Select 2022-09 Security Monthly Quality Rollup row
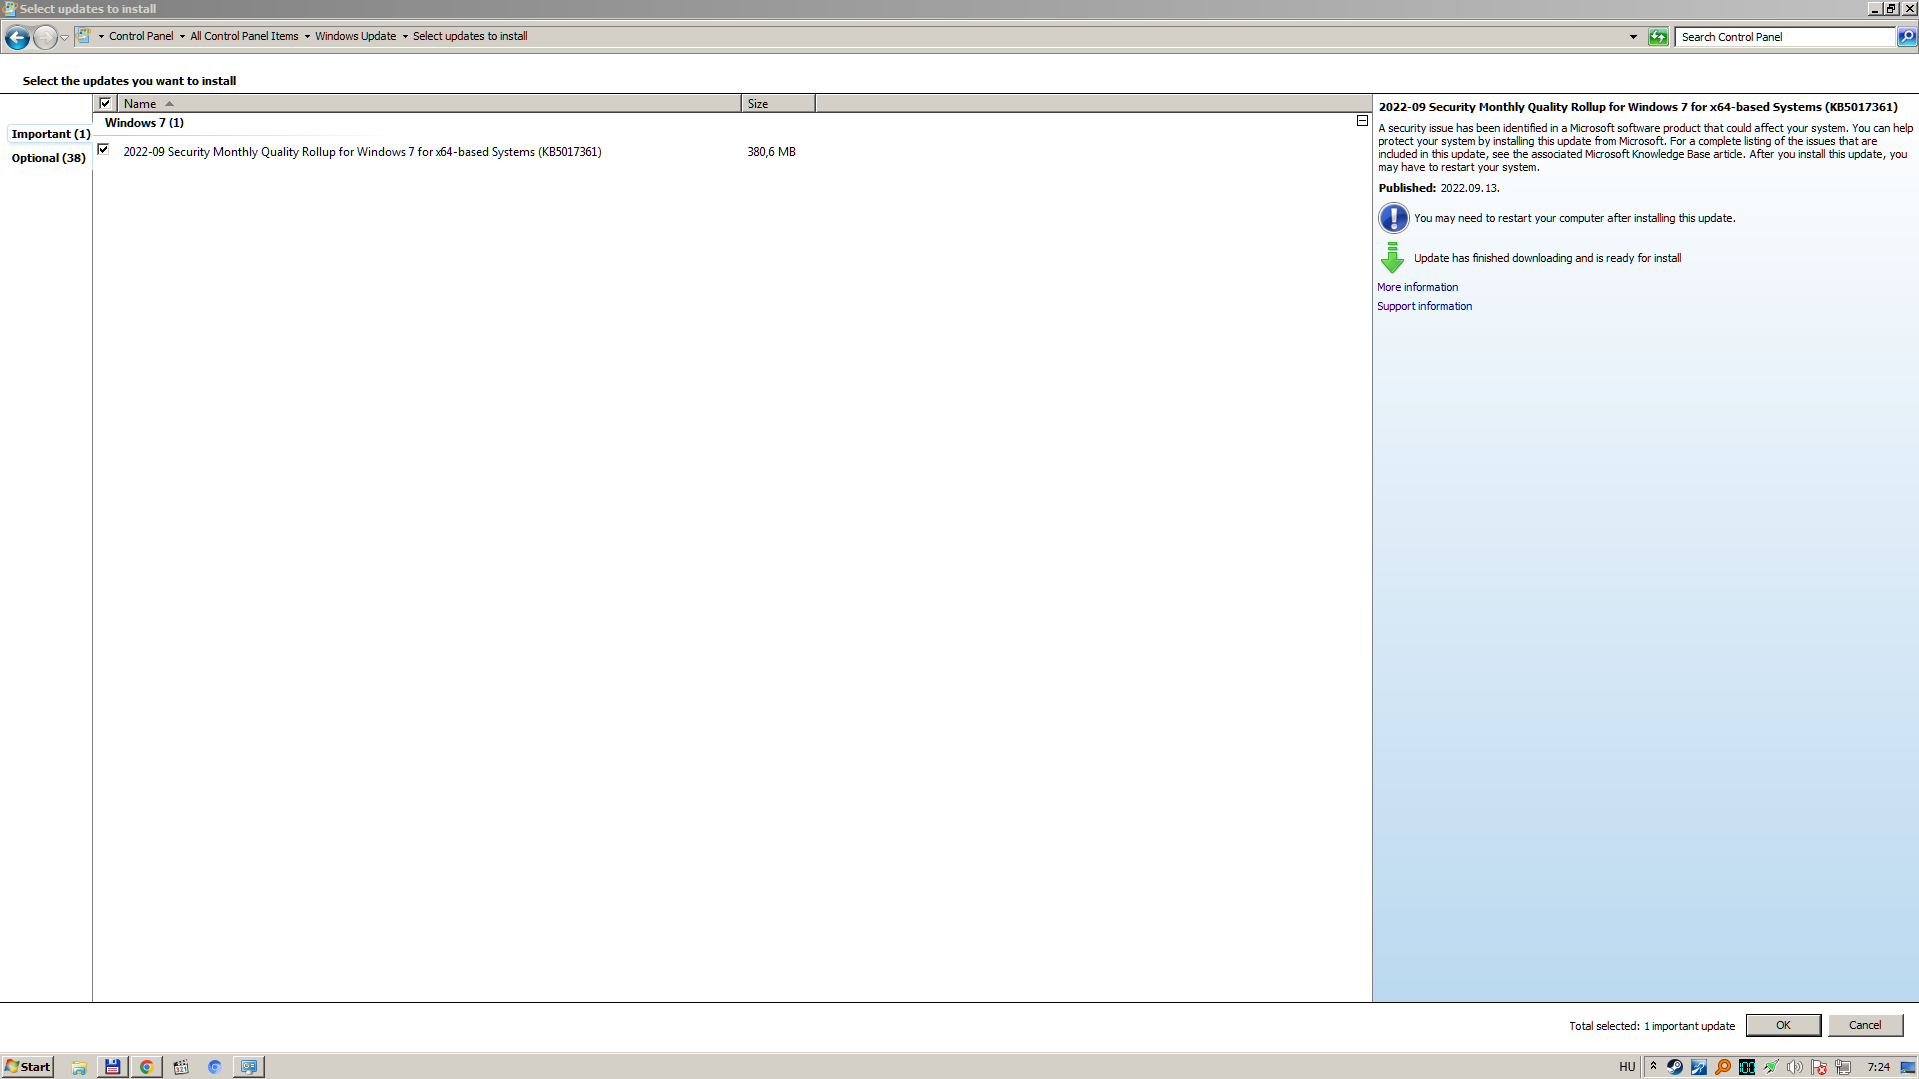This screenshot has height=1079, width=1919. click(362, 152)
